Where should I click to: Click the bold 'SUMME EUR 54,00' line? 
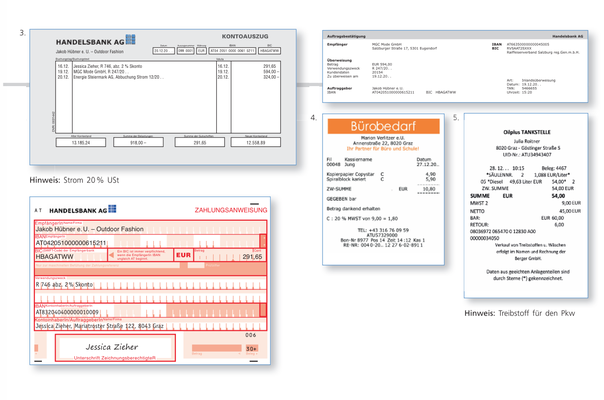(x=518, y=196)
